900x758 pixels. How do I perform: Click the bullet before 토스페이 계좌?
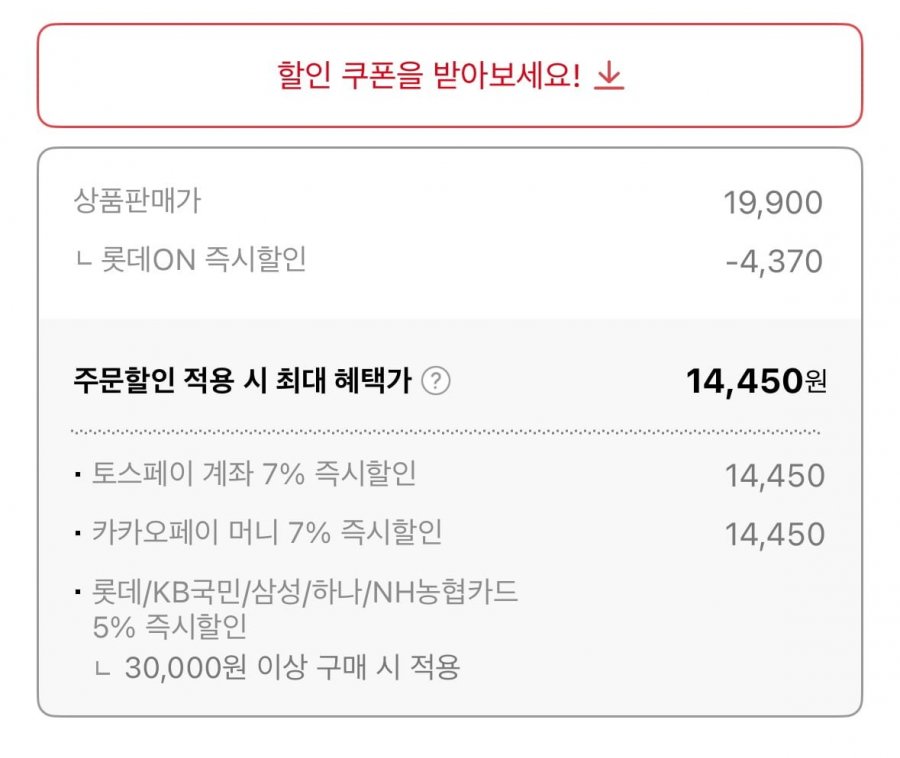pyautogui.click(x=78, y=475)
